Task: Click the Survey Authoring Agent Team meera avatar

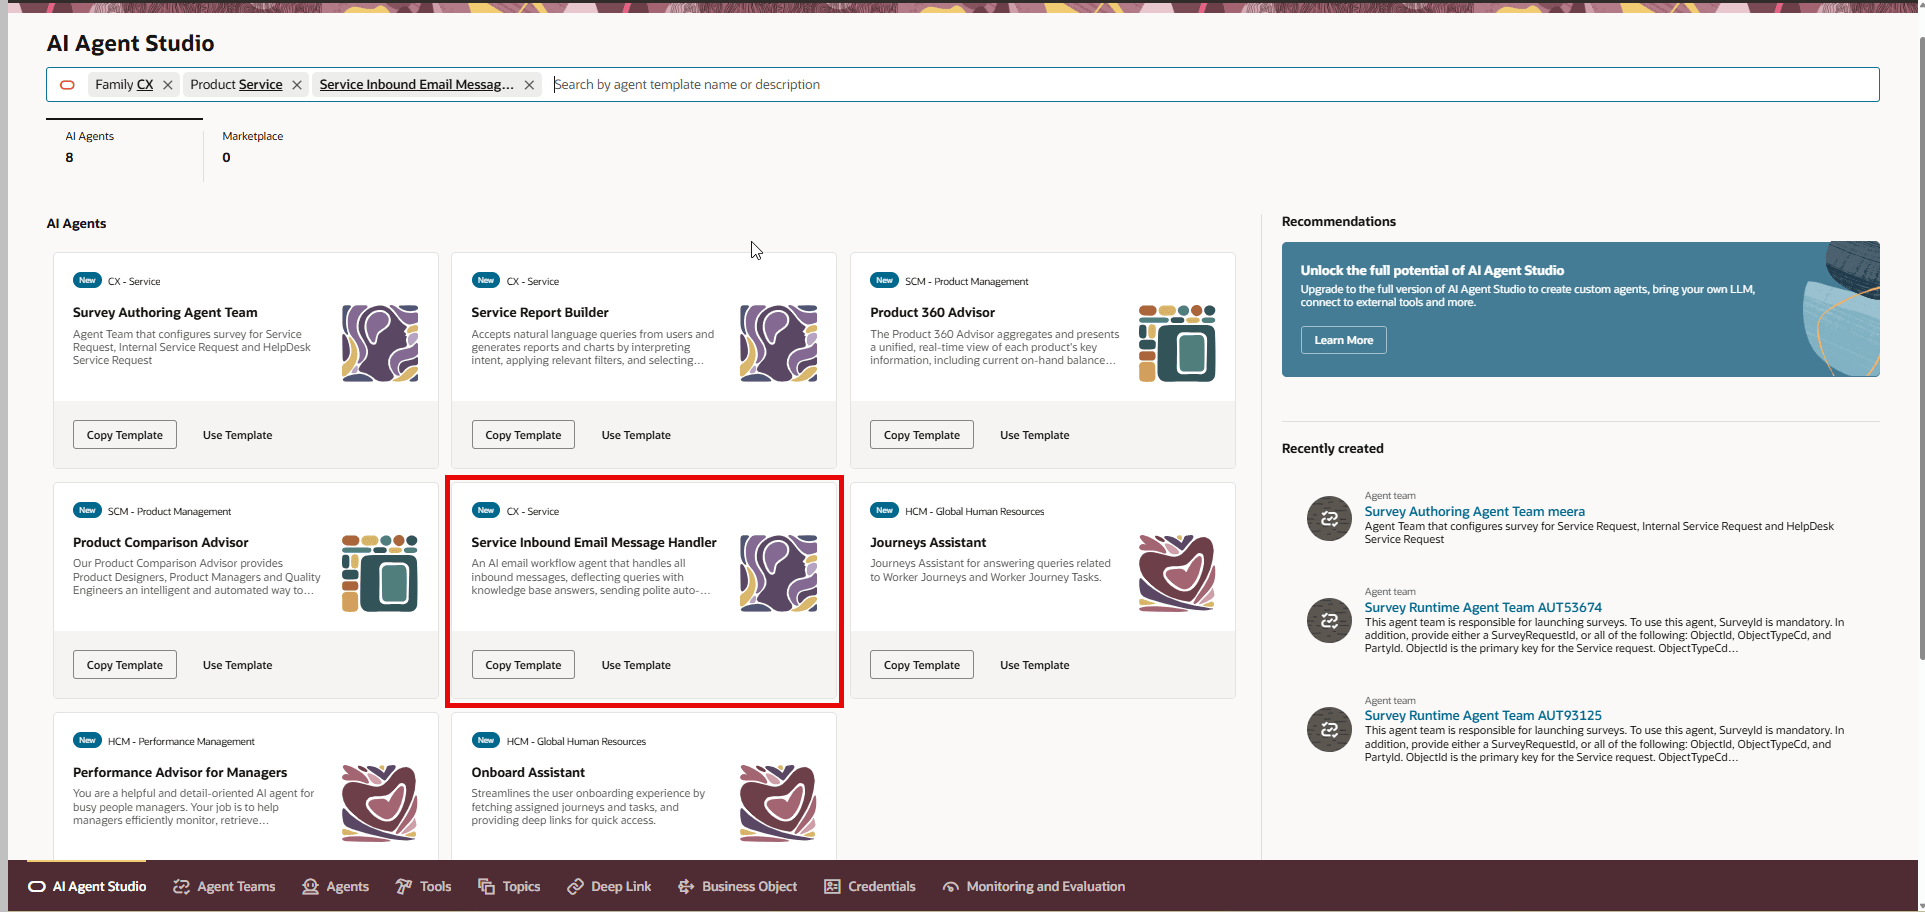Action: click(1328, 518)
